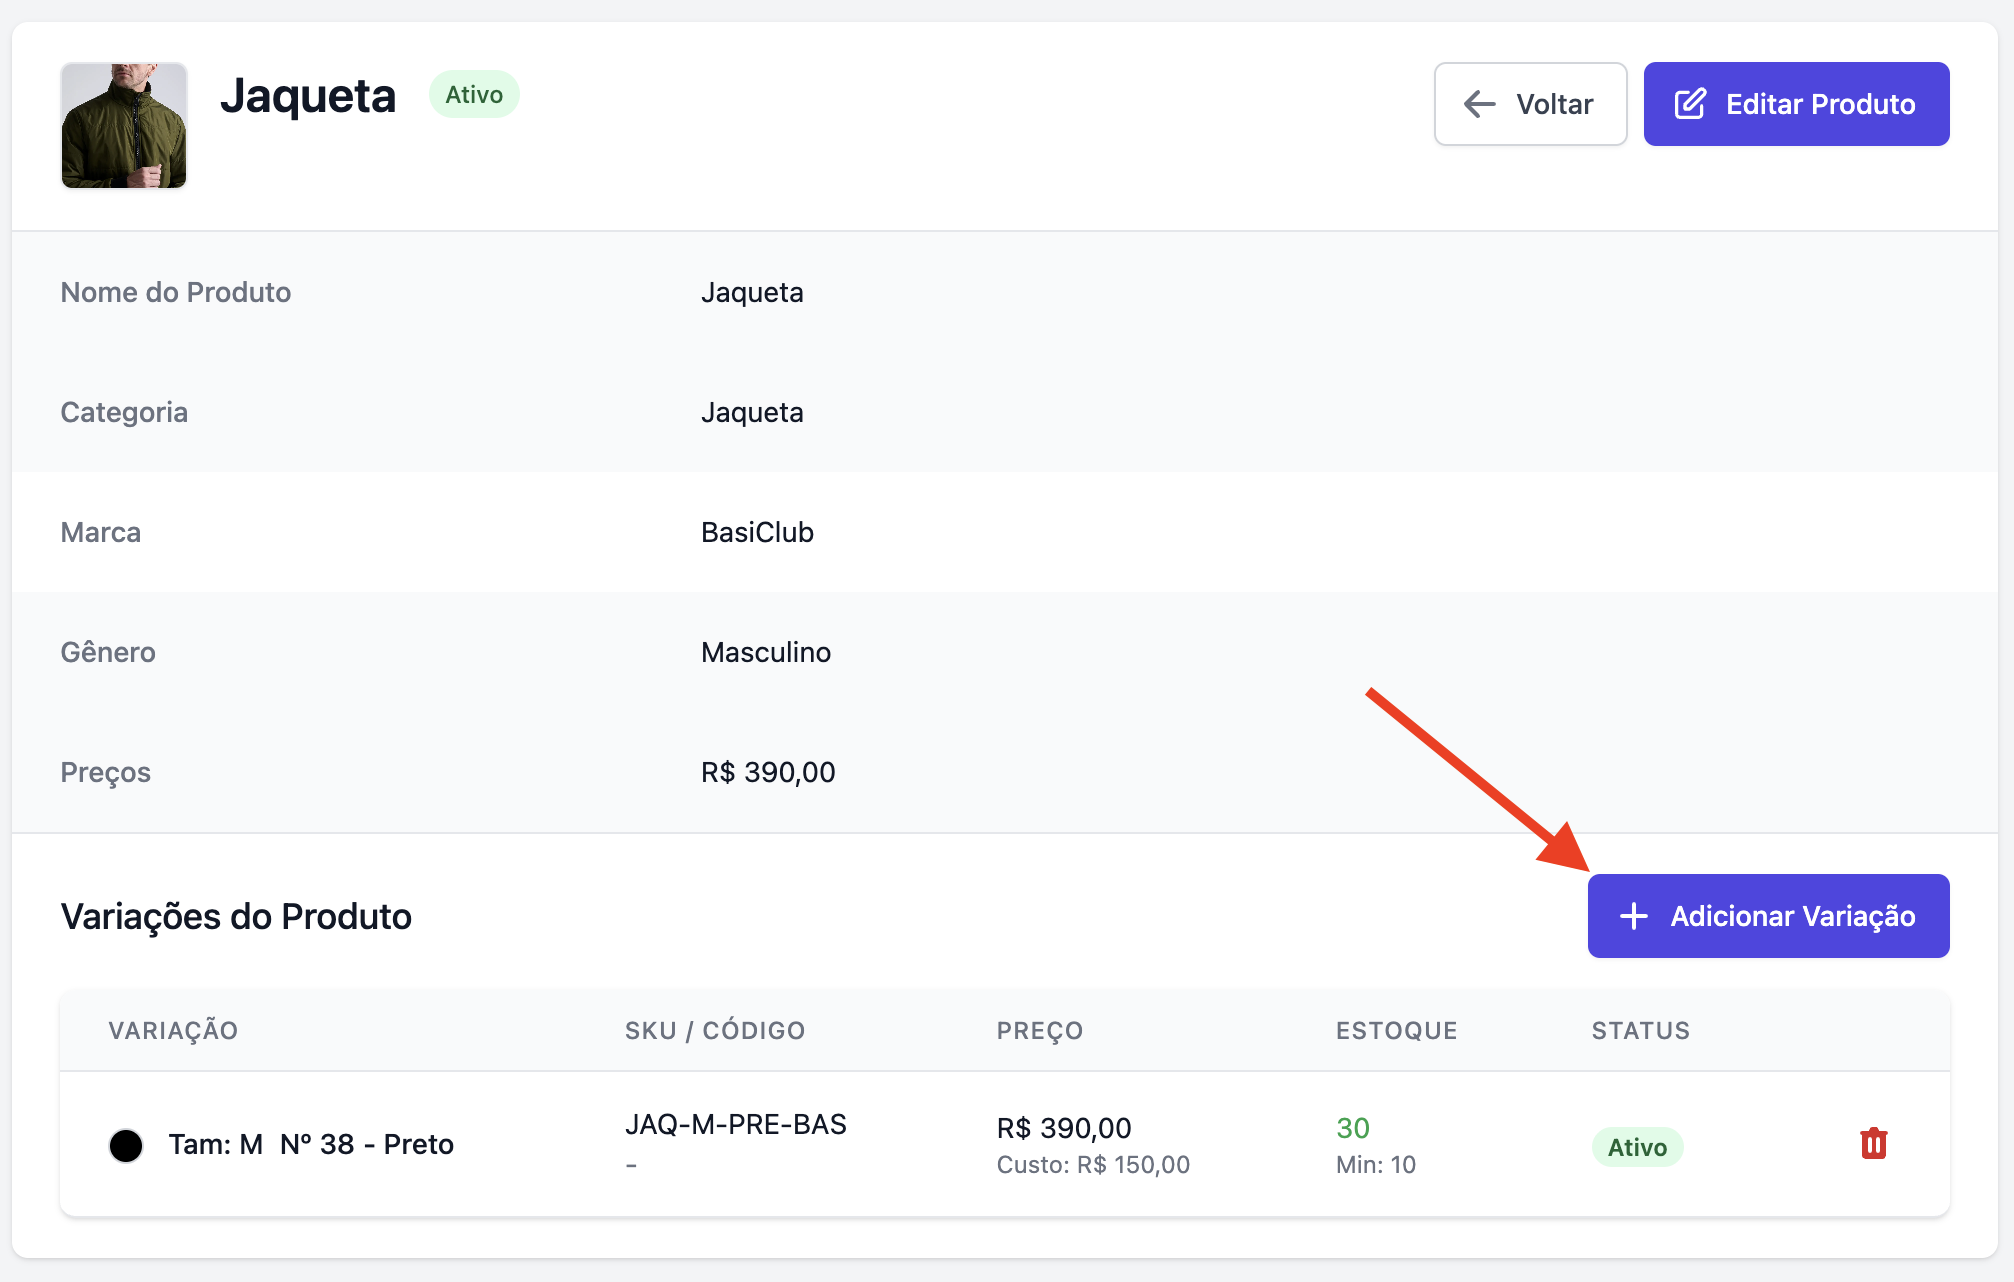Image resolution: width=2014 pixels, height=1282 pixels.
Task: Click the SKU / CÓDIGO column header
Action: 715,1031
